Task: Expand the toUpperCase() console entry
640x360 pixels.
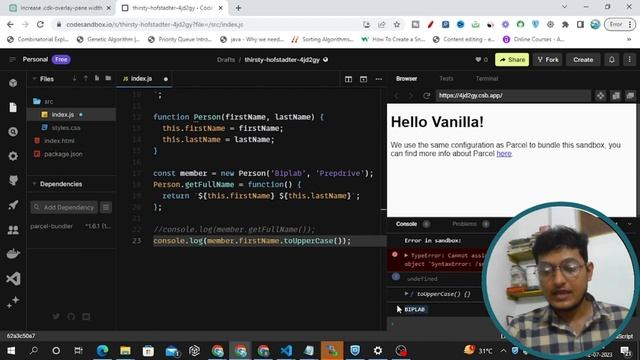Action: 406,293
